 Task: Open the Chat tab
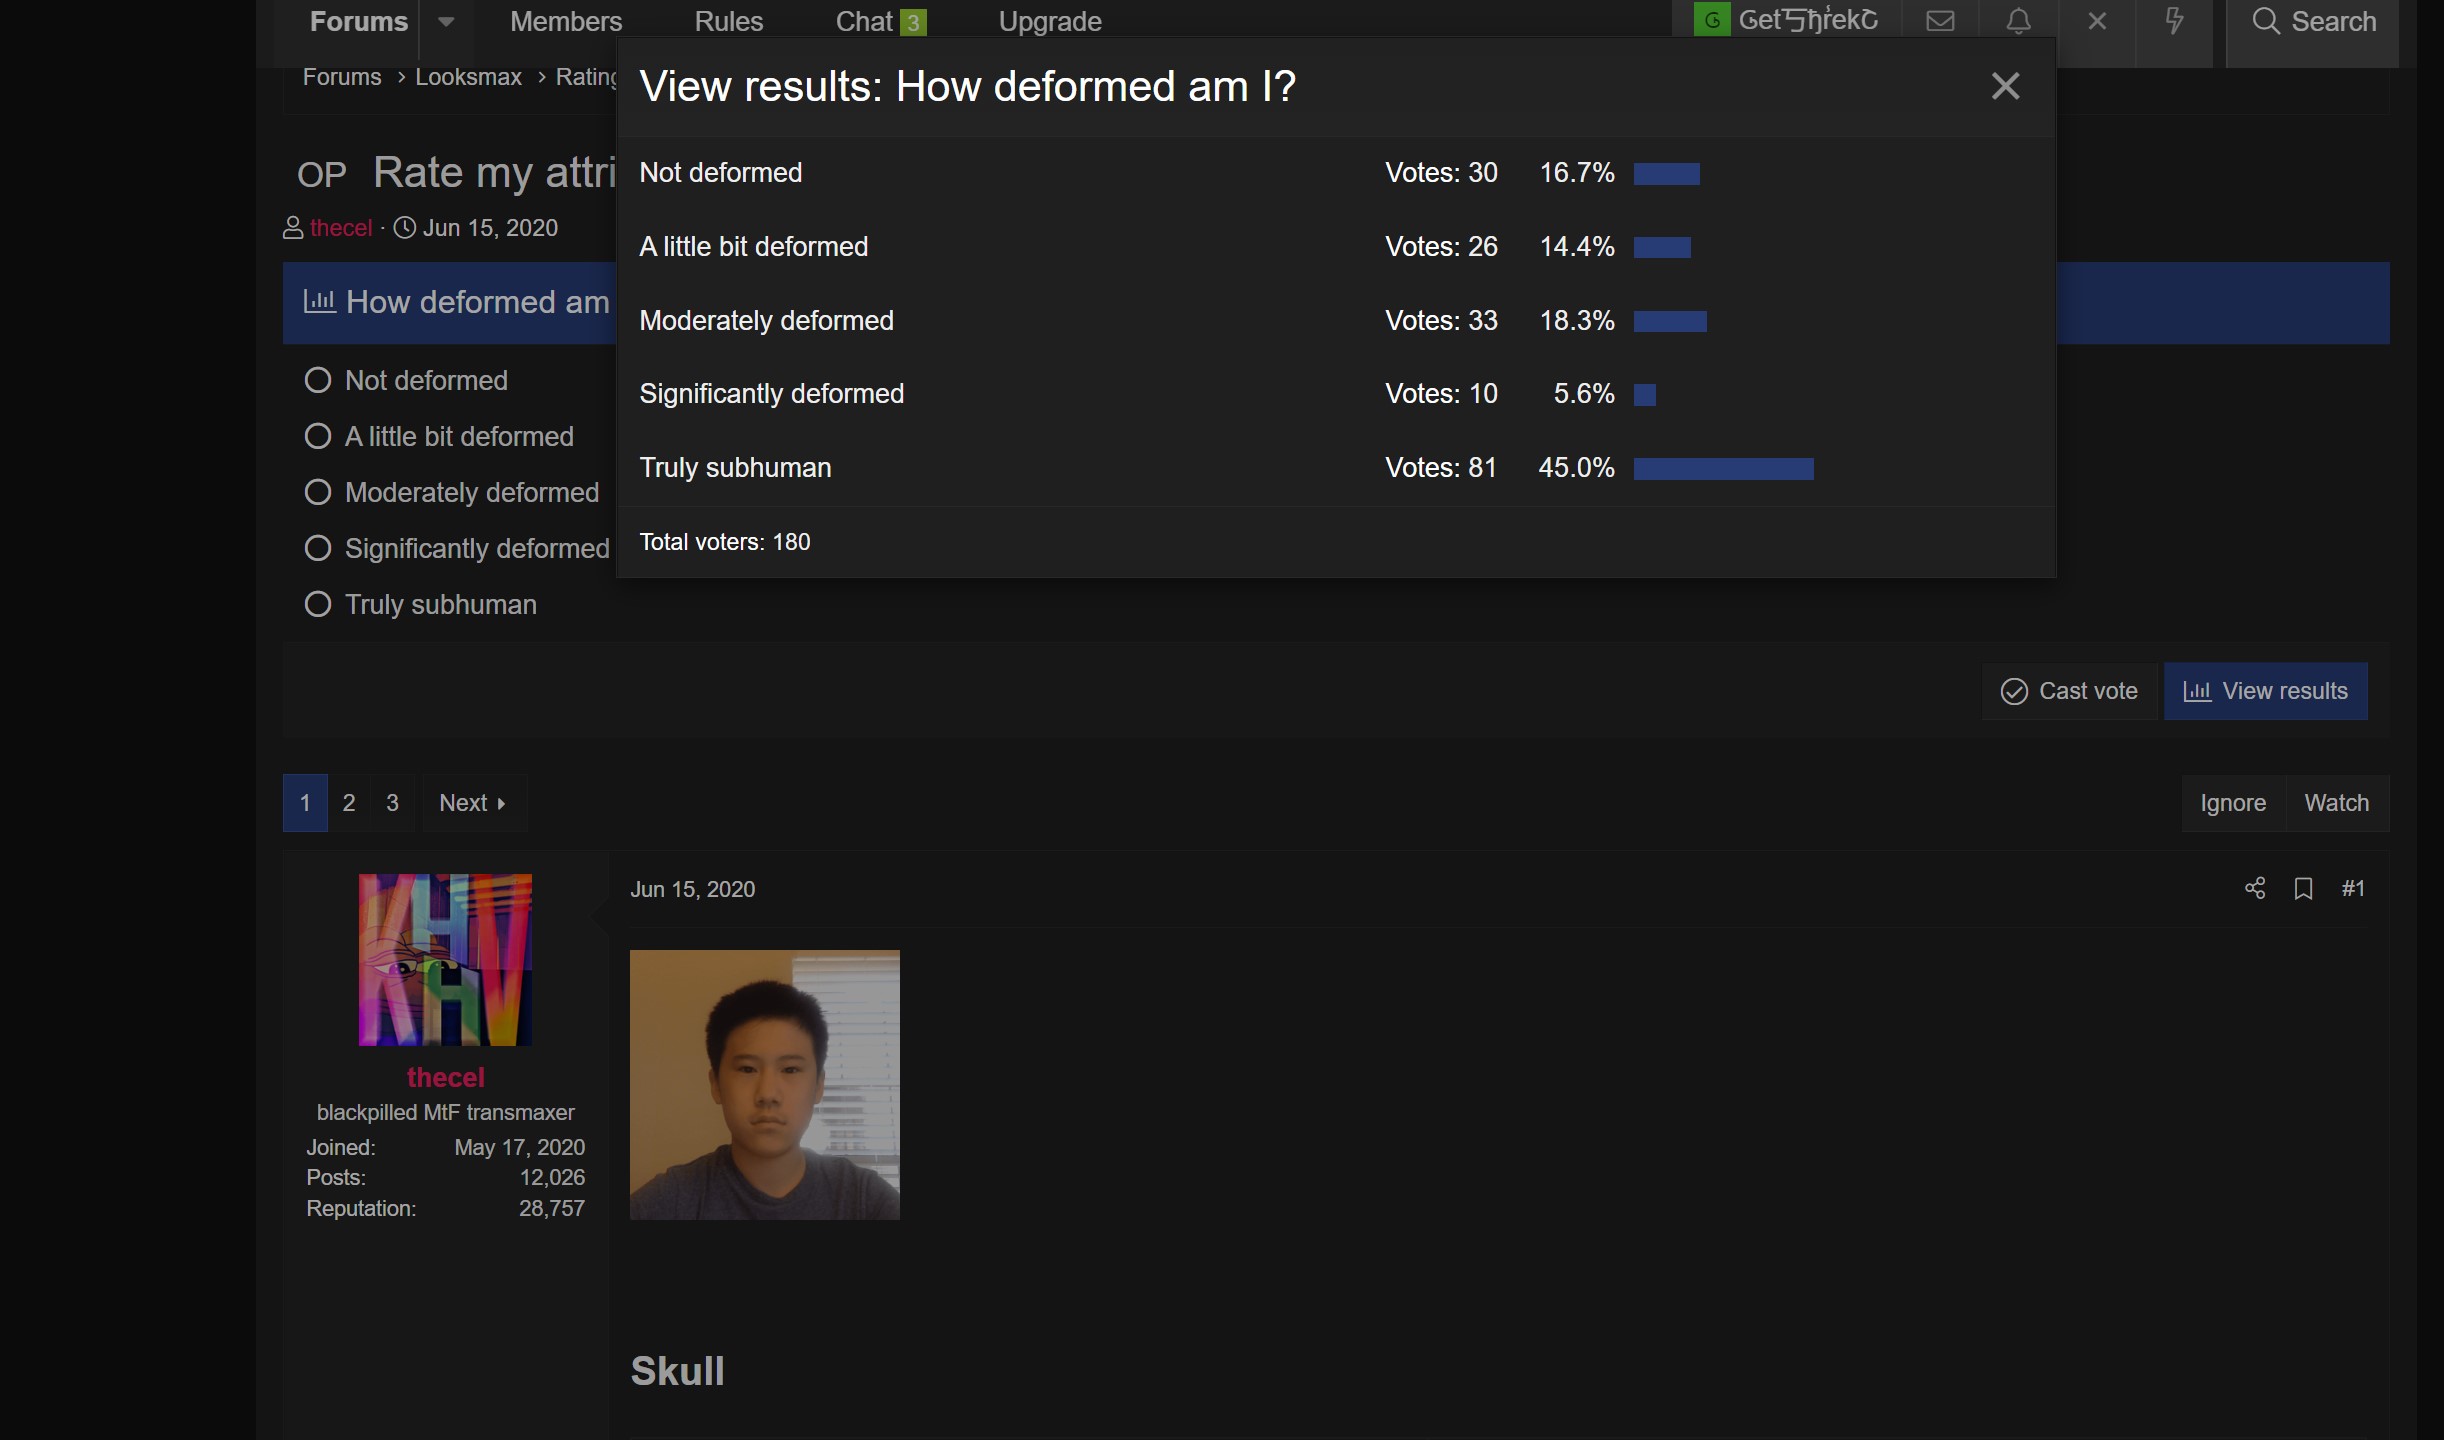[x=880, y=21]
